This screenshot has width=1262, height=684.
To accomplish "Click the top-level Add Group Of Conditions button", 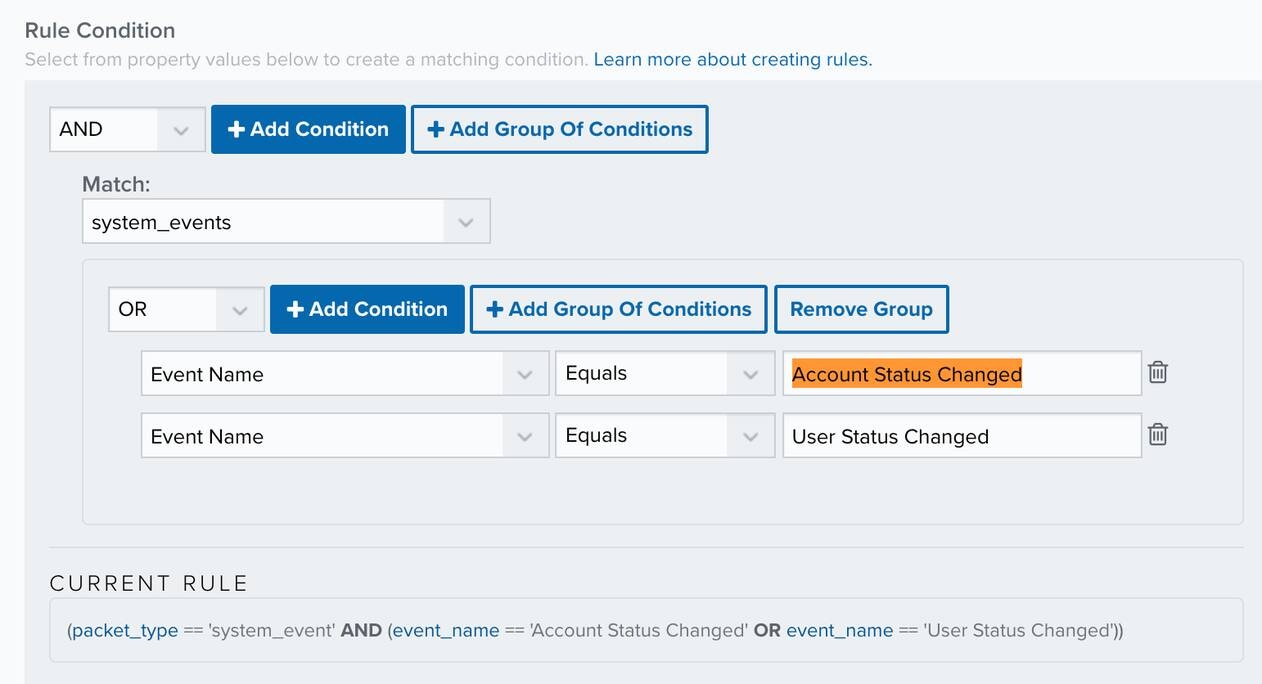I will coord(559,130).
